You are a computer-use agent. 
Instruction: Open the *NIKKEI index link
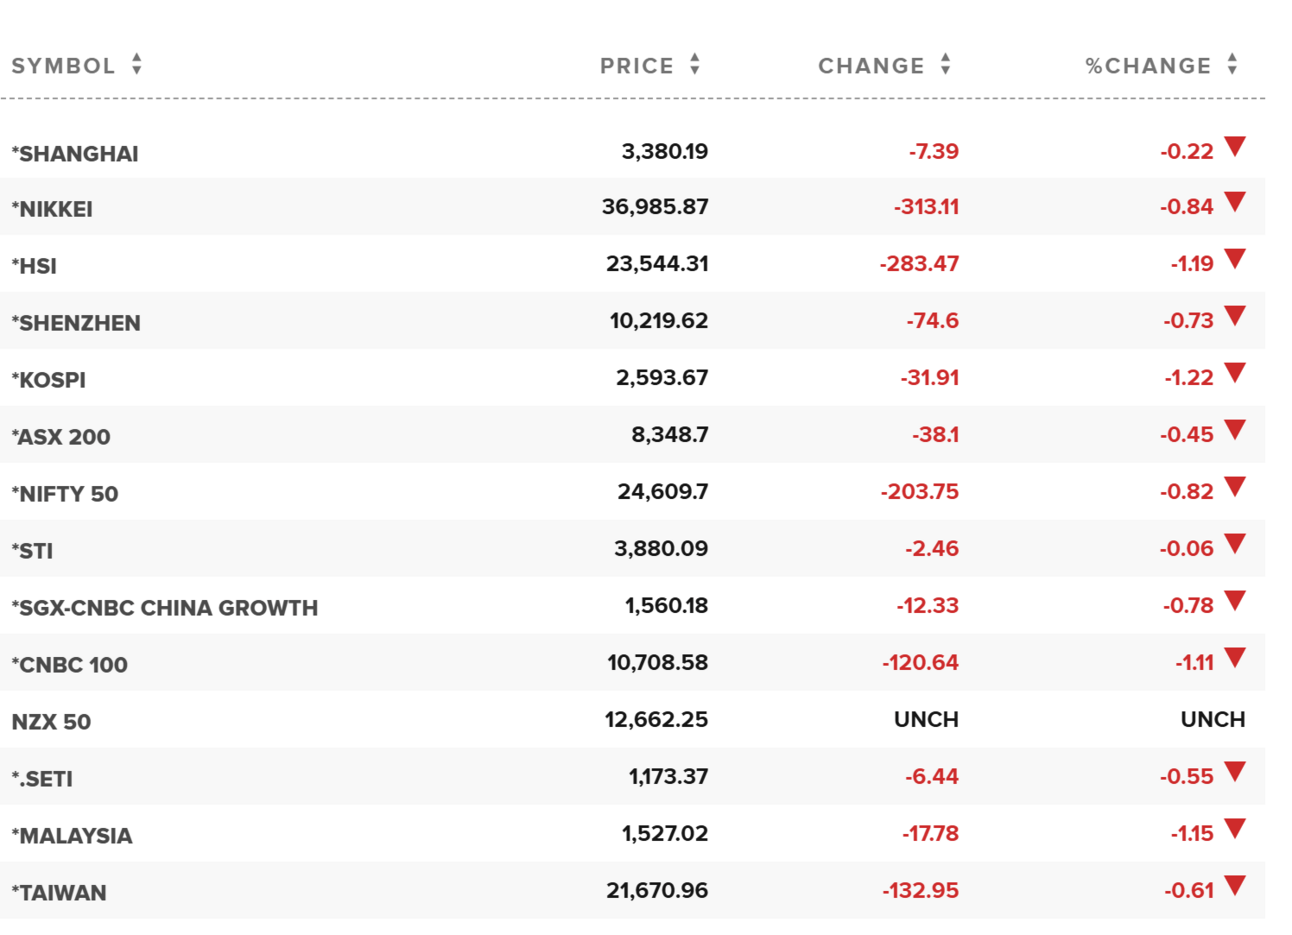[52, 209]
